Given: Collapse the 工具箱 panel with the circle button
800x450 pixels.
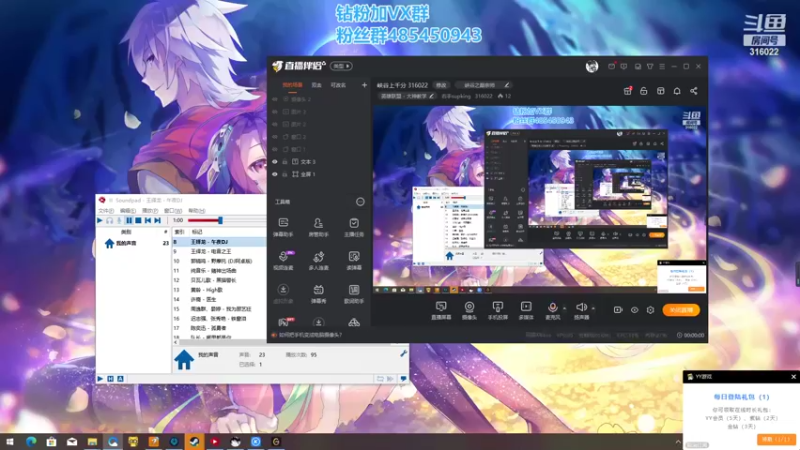Looking at the screenshot, I should coord(360,202).
